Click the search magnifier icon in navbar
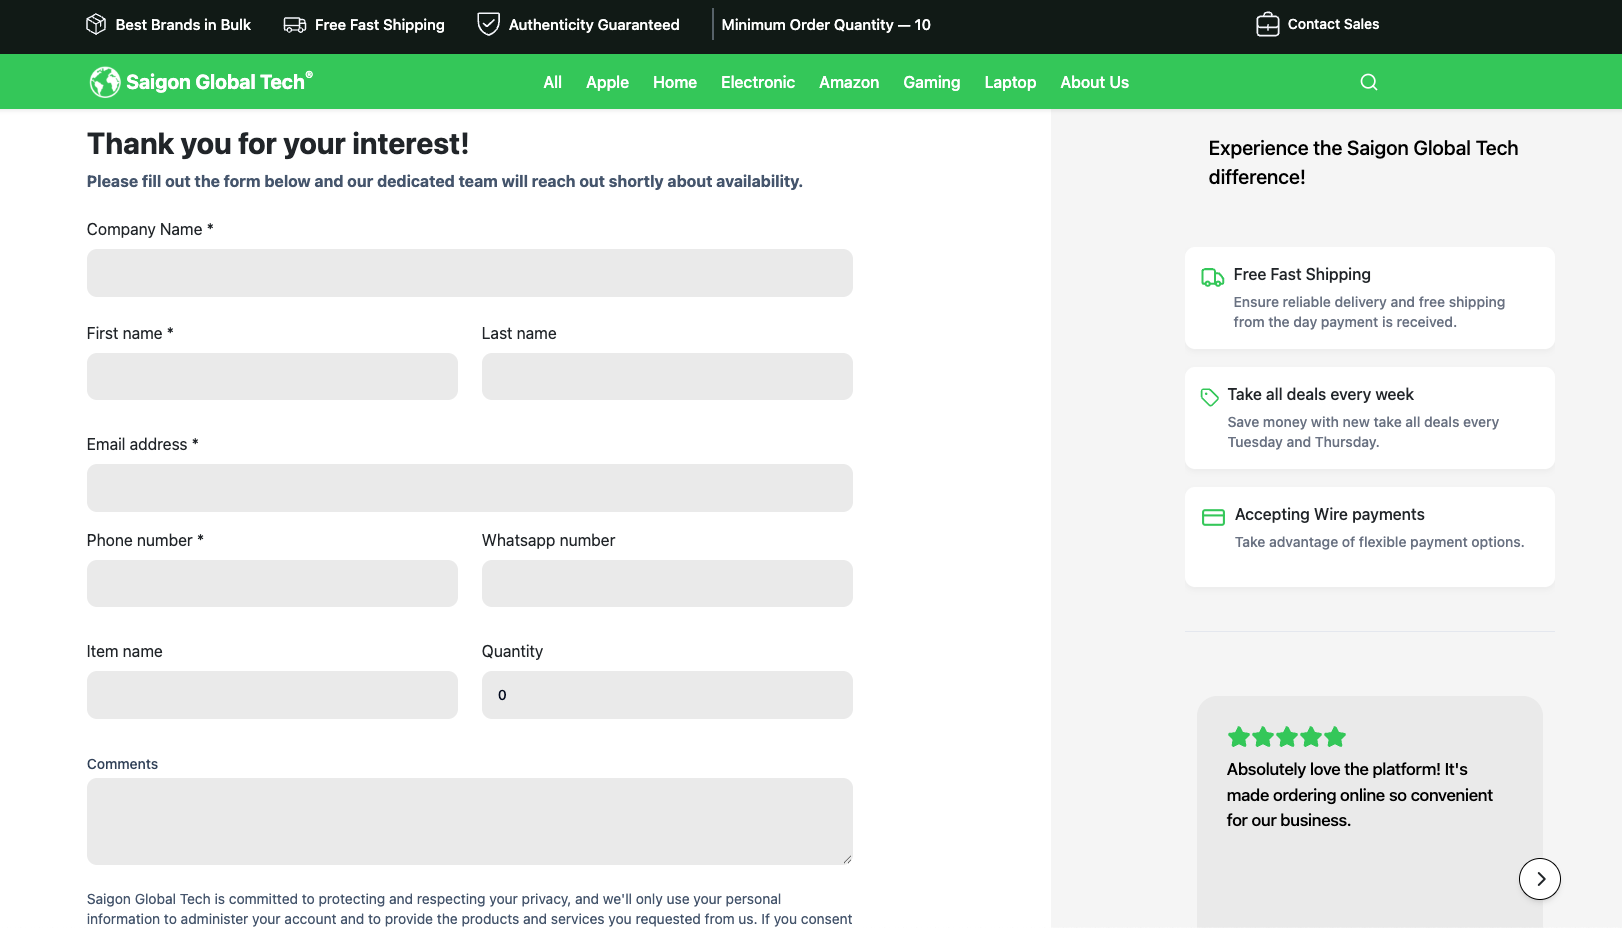The width and height of the screenshot is (1622, 928). pyautogui.click(x=1369, y=82)
